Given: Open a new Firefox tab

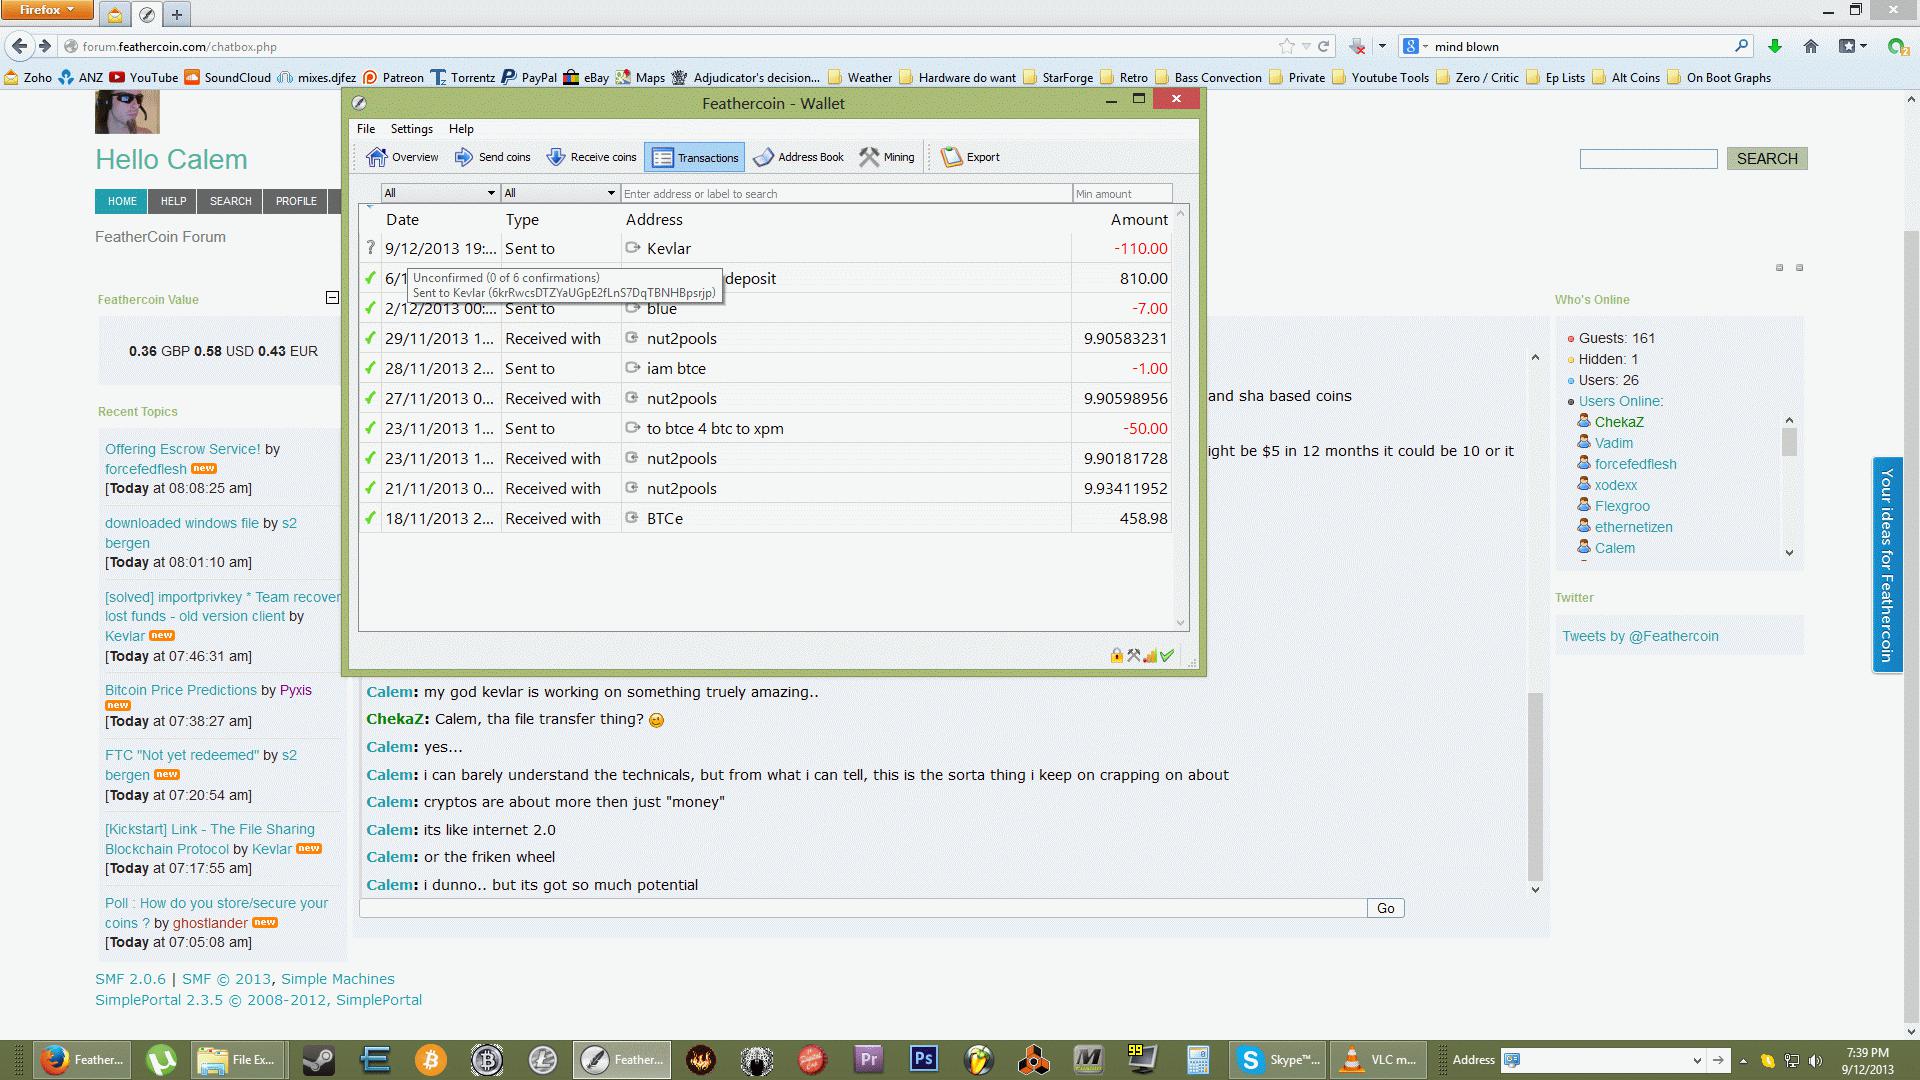Looking at the screenshot, I should (x=177, y=14).
